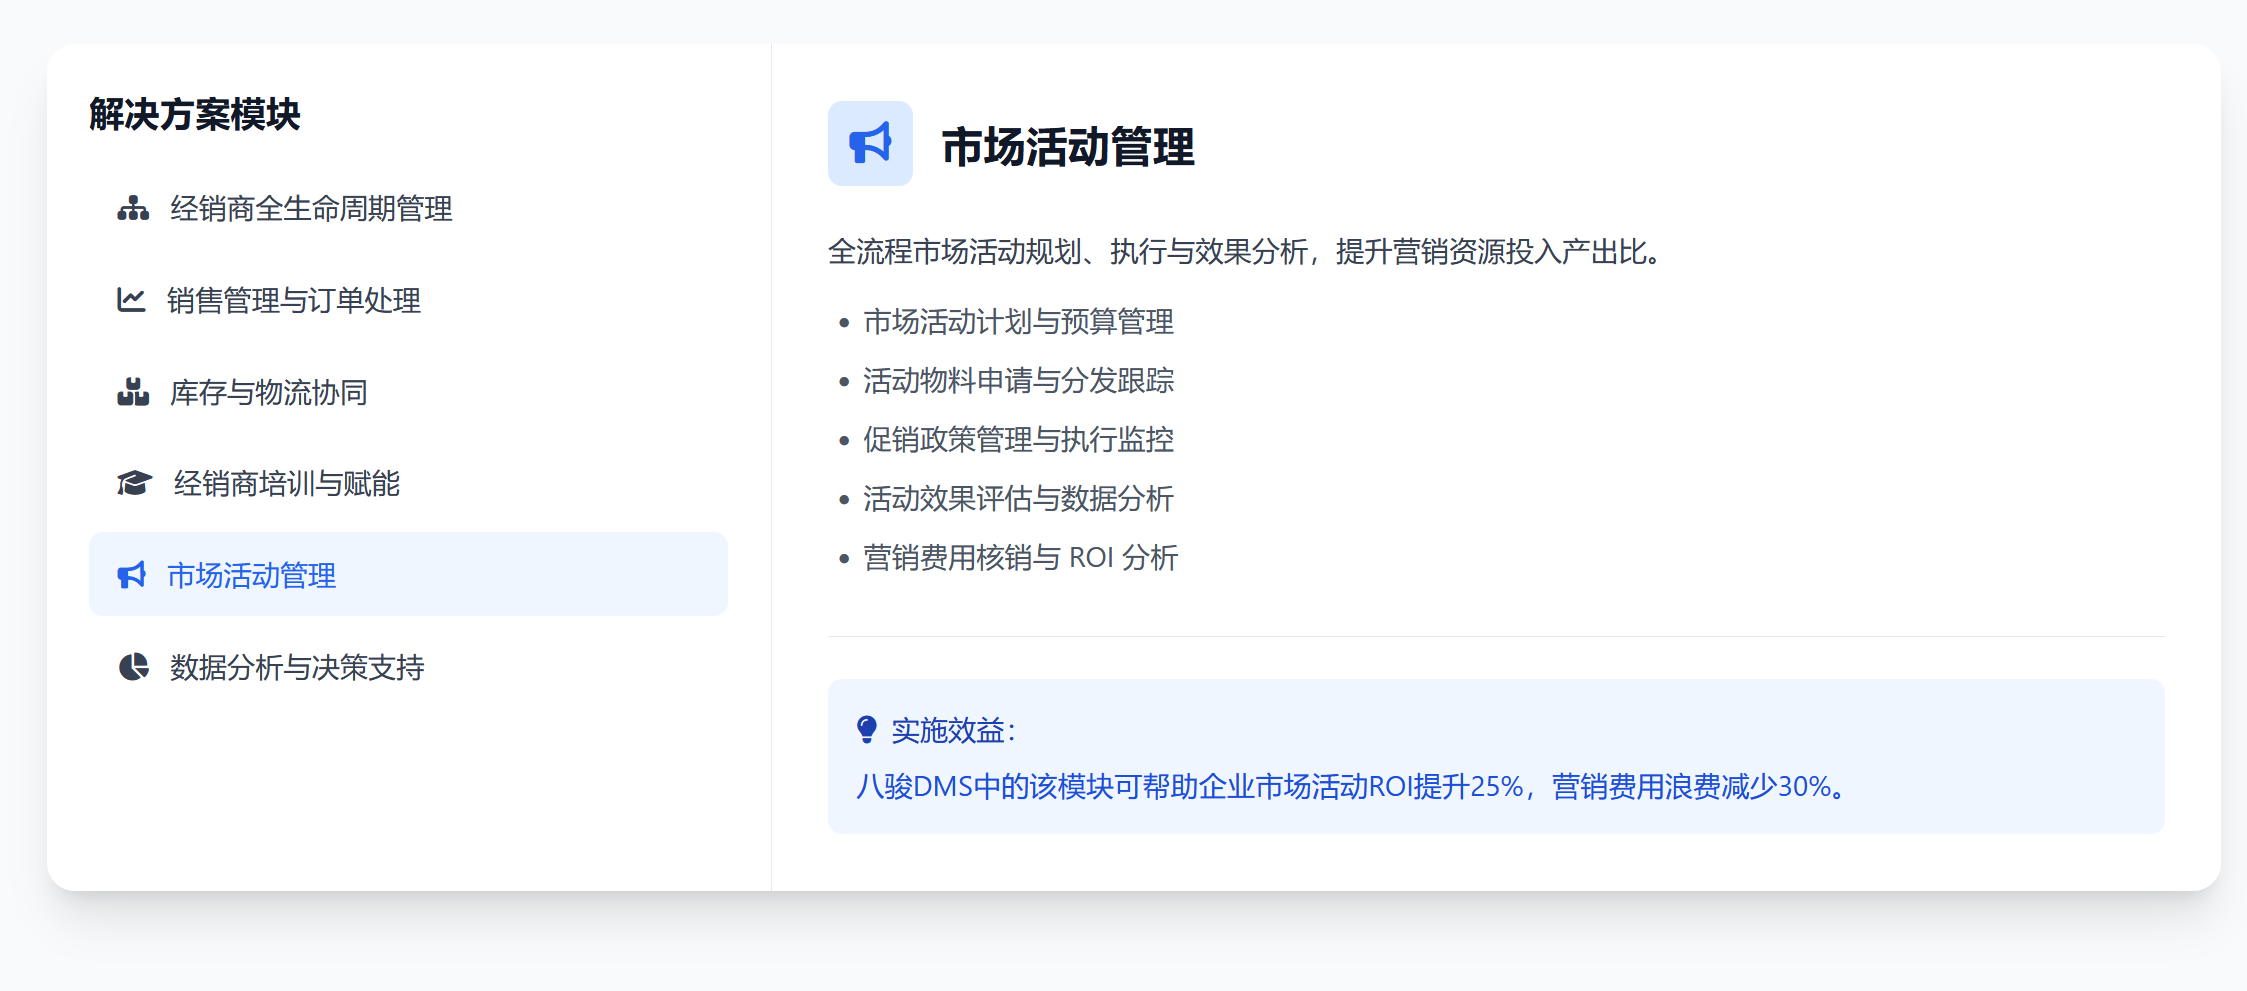Click the boxes icon beside 库存与物流协同
The width and height of the screenshot is (2247, 991).
[x=133, y=392]
